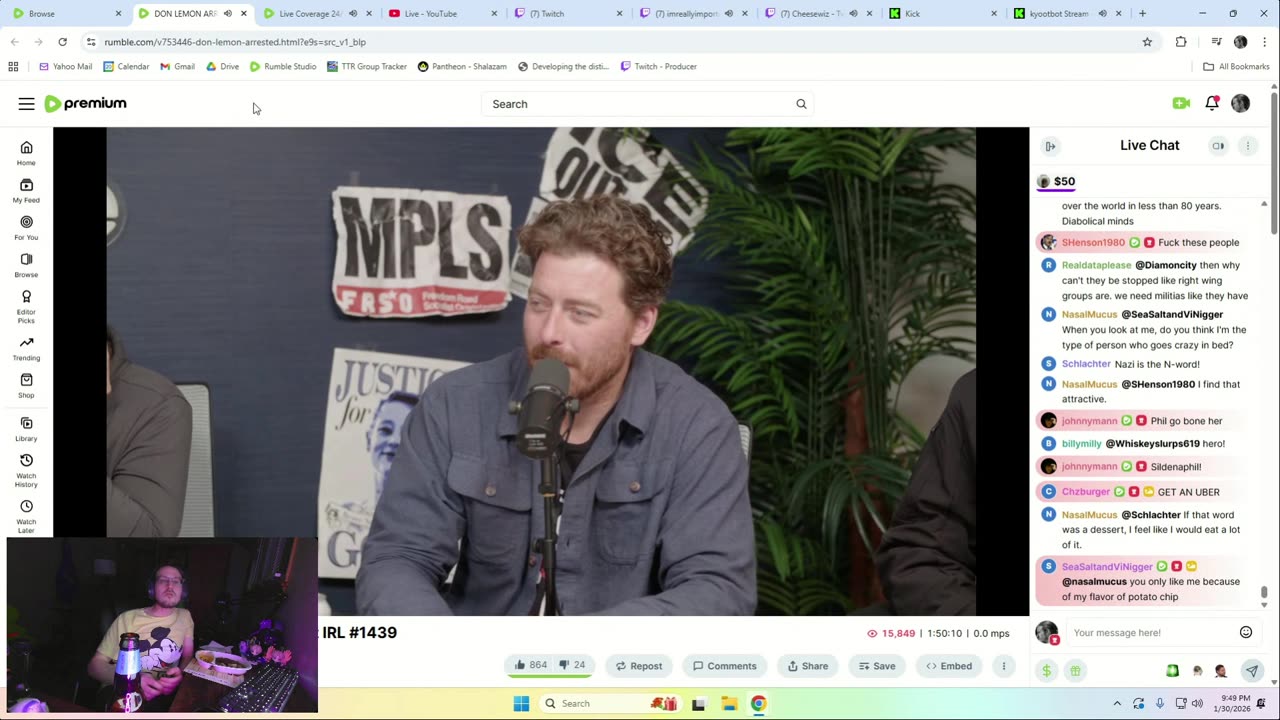The image size is (1280, 720).
Task: Click the green upload camera icon
Action: pyautogui.click(x=1181, y=103)
